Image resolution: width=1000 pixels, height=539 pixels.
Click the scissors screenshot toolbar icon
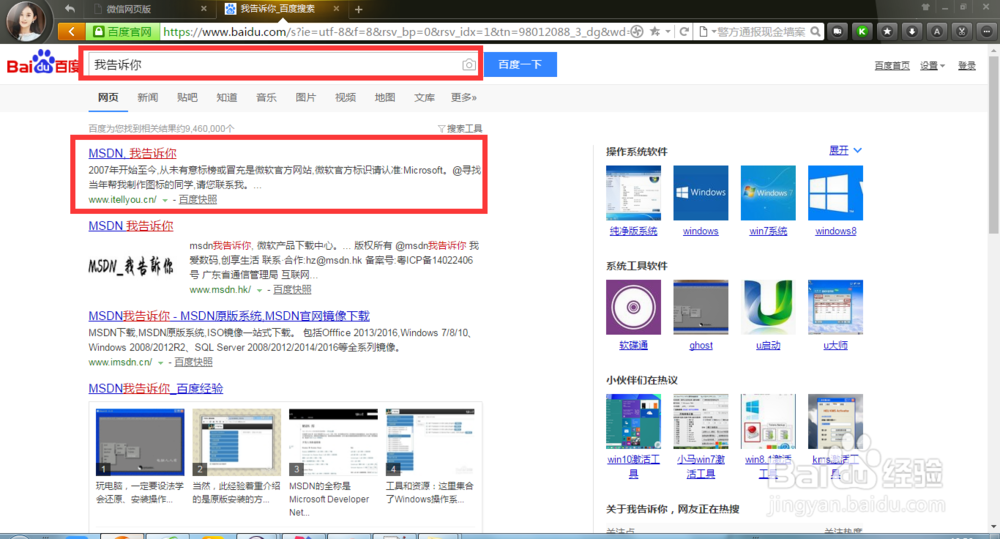coord(962,31)
